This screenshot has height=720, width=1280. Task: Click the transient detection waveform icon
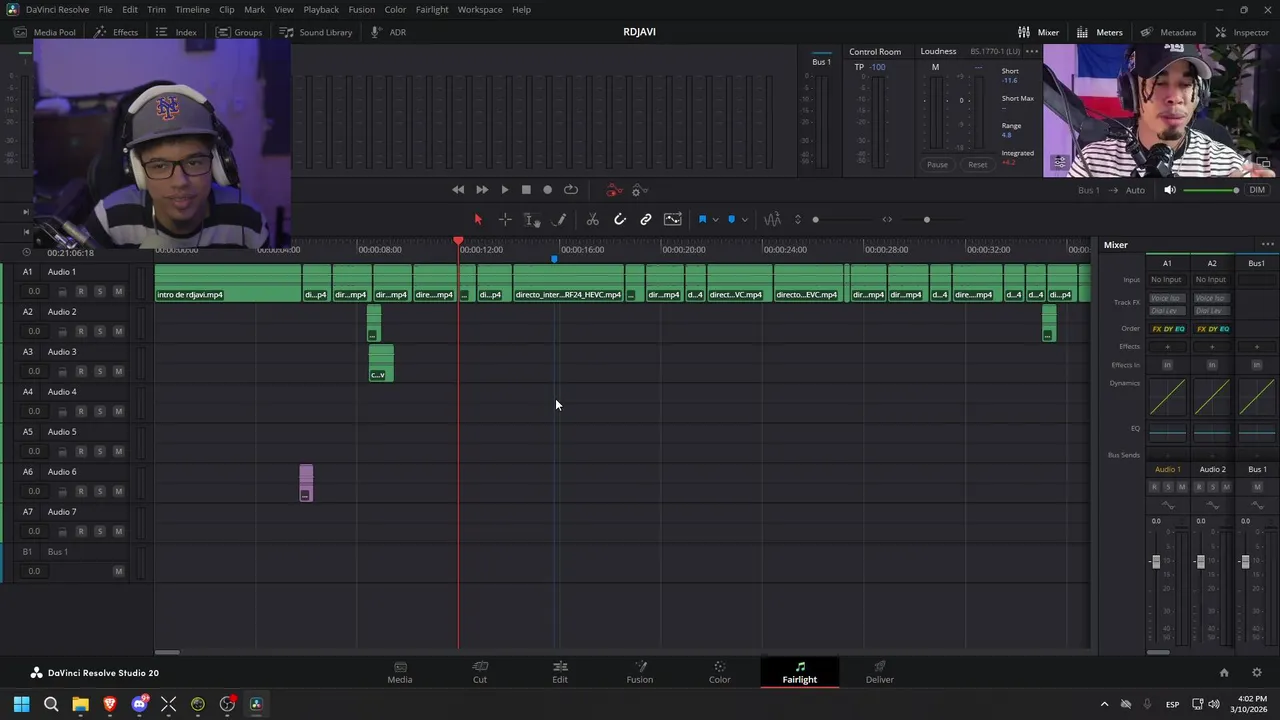(x=772, y=219)
